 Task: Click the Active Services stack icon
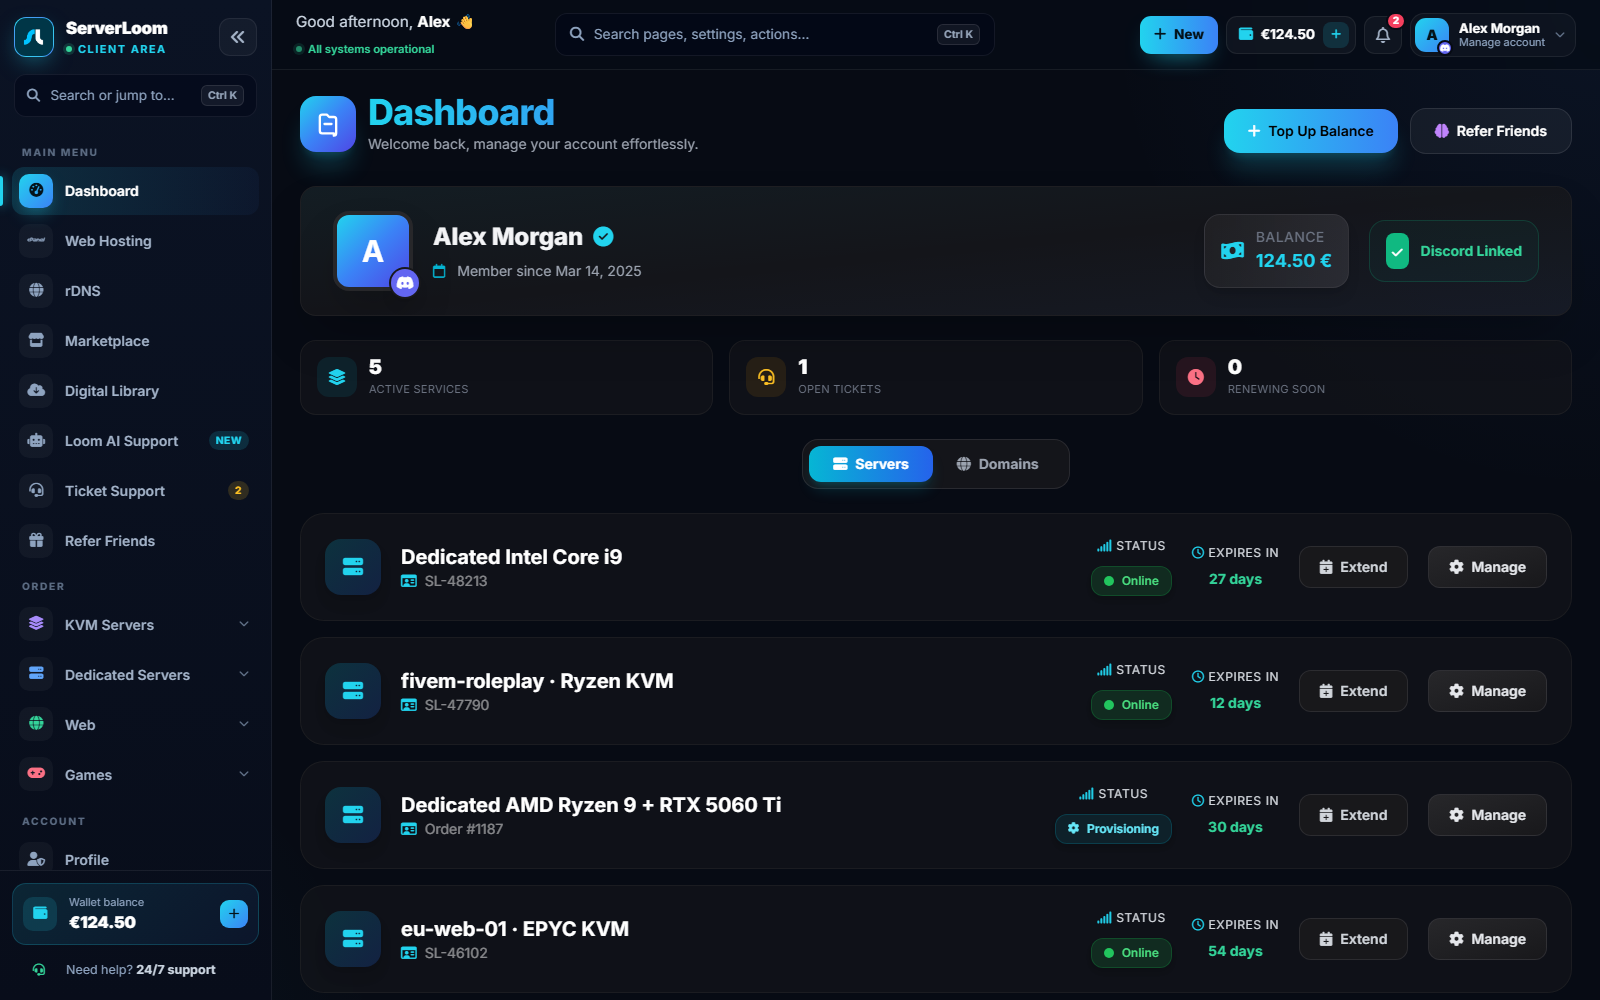[x=337, y=377]
